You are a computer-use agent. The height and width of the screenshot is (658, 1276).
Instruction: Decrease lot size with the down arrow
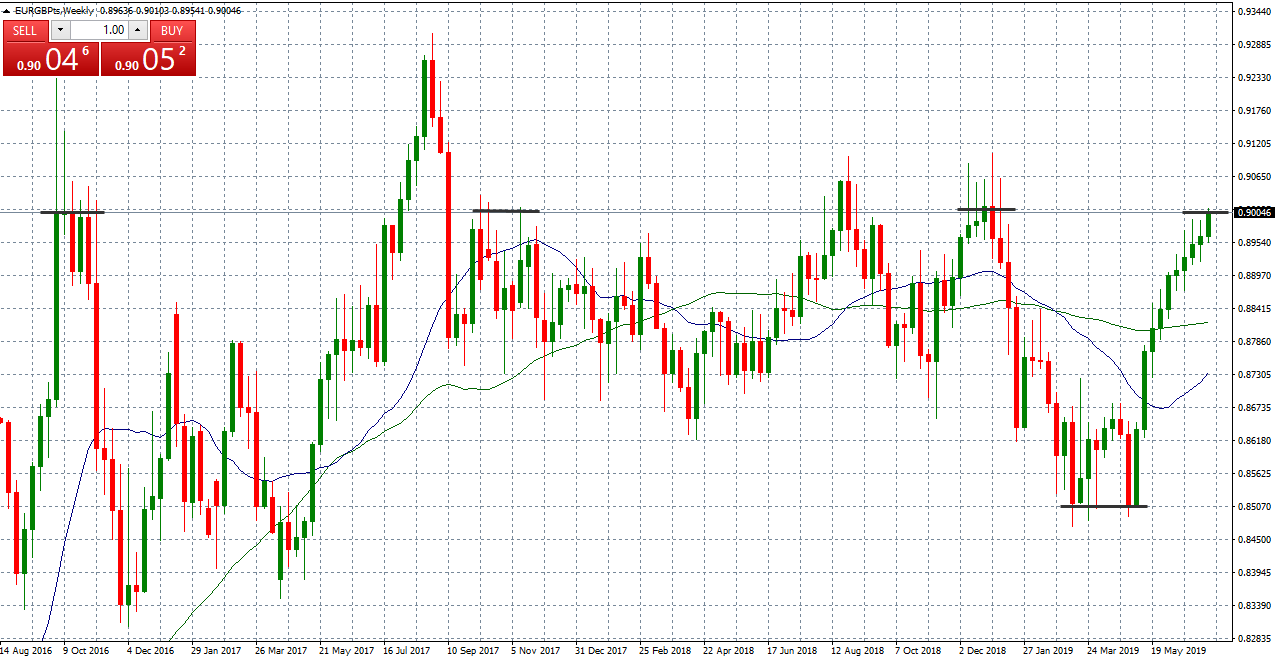point(60,30)
